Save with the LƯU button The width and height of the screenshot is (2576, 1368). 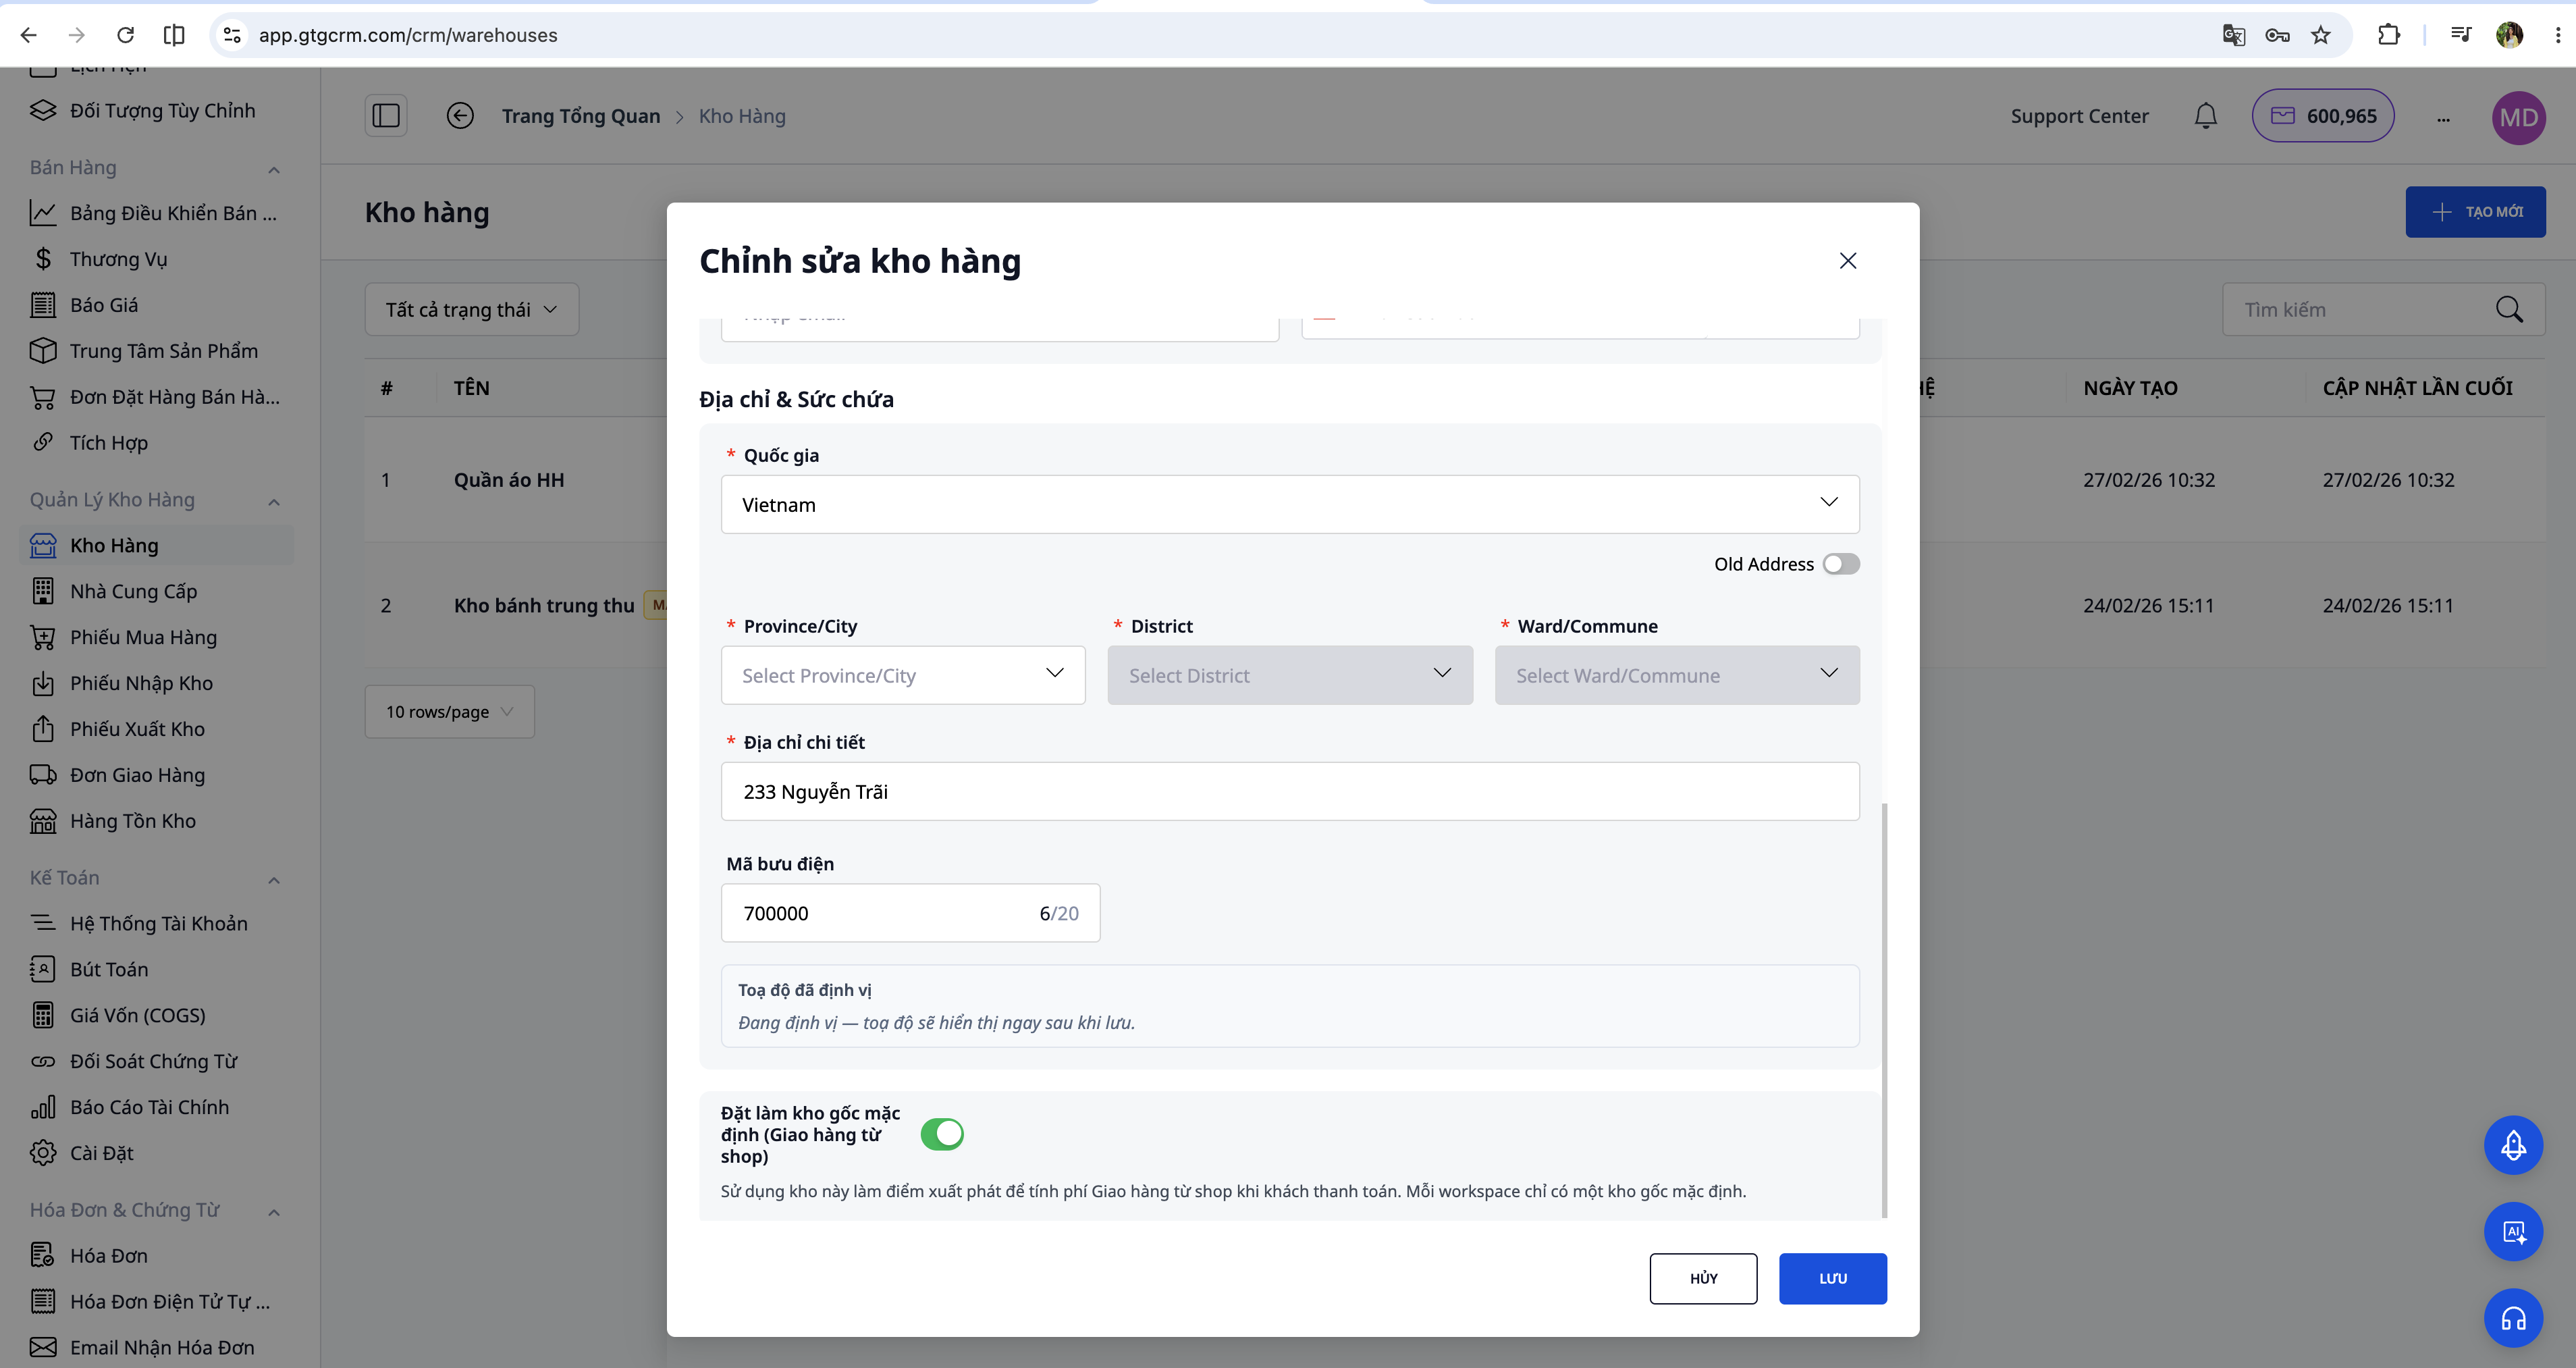point(1833,1278)
